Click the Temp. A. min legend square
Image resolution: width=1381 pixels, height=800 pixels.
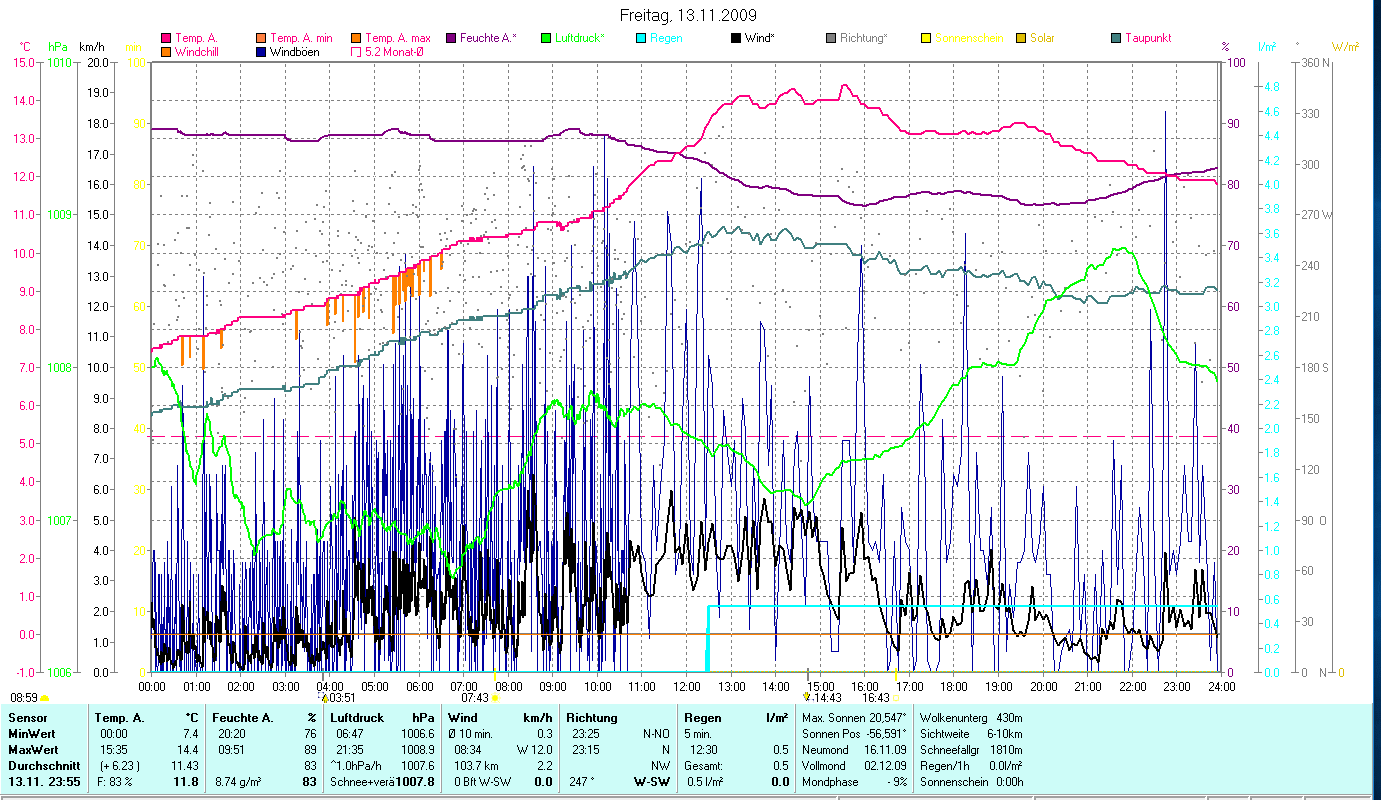pyautogui.click(x=262, y=38)
